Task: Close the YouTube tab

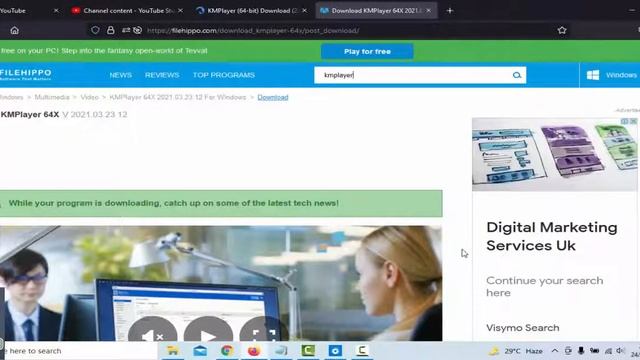Action: [56, 11]
